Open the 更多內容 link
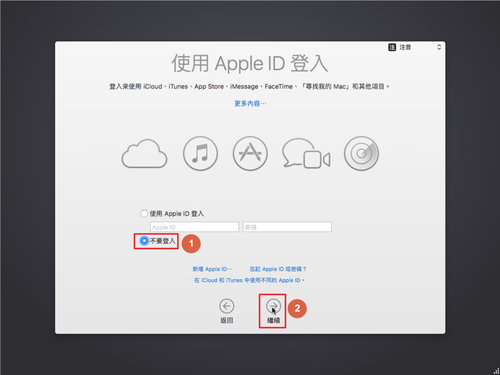 tap(250, 103)
